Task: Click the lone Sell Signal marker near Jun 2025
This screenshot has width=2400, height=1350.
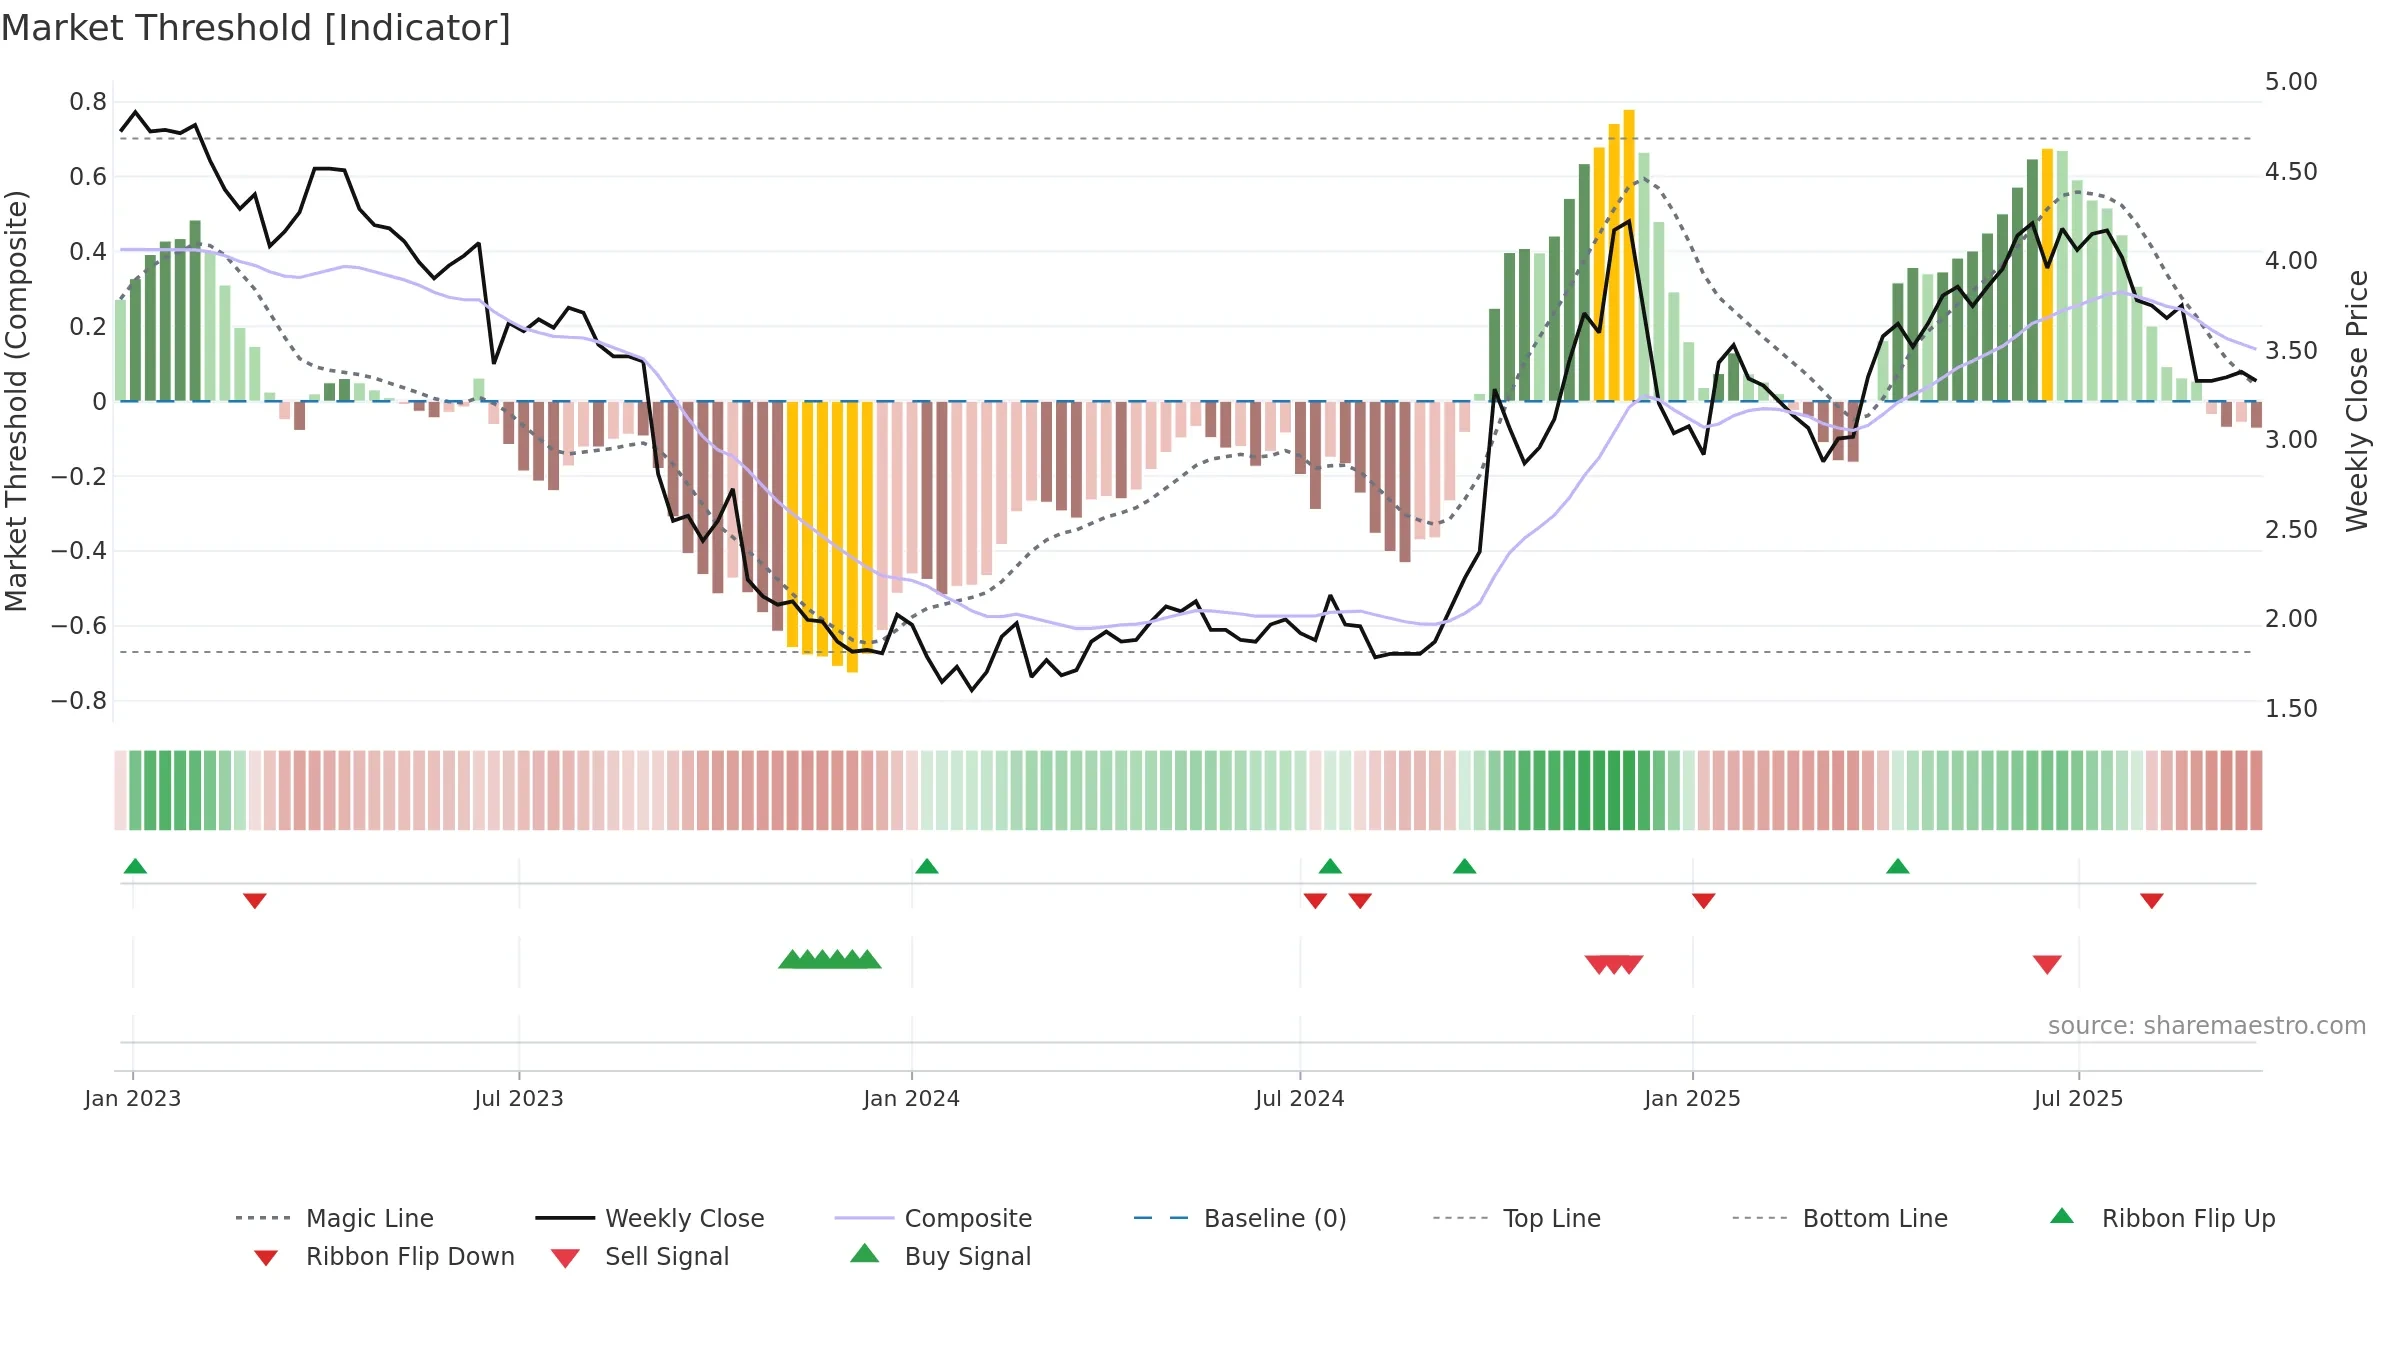Action: click(2047, 964)
